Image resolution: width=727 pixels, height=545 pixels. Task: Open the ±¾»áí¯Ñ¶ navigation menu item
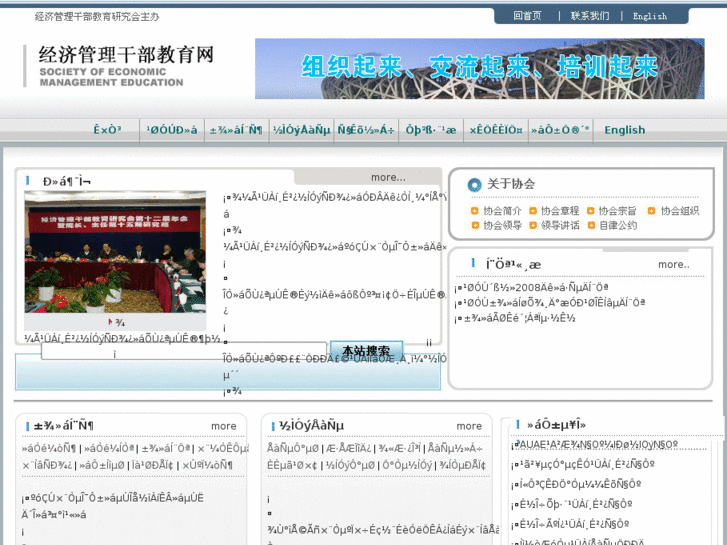pyautogui.click(x=236, y=130)
